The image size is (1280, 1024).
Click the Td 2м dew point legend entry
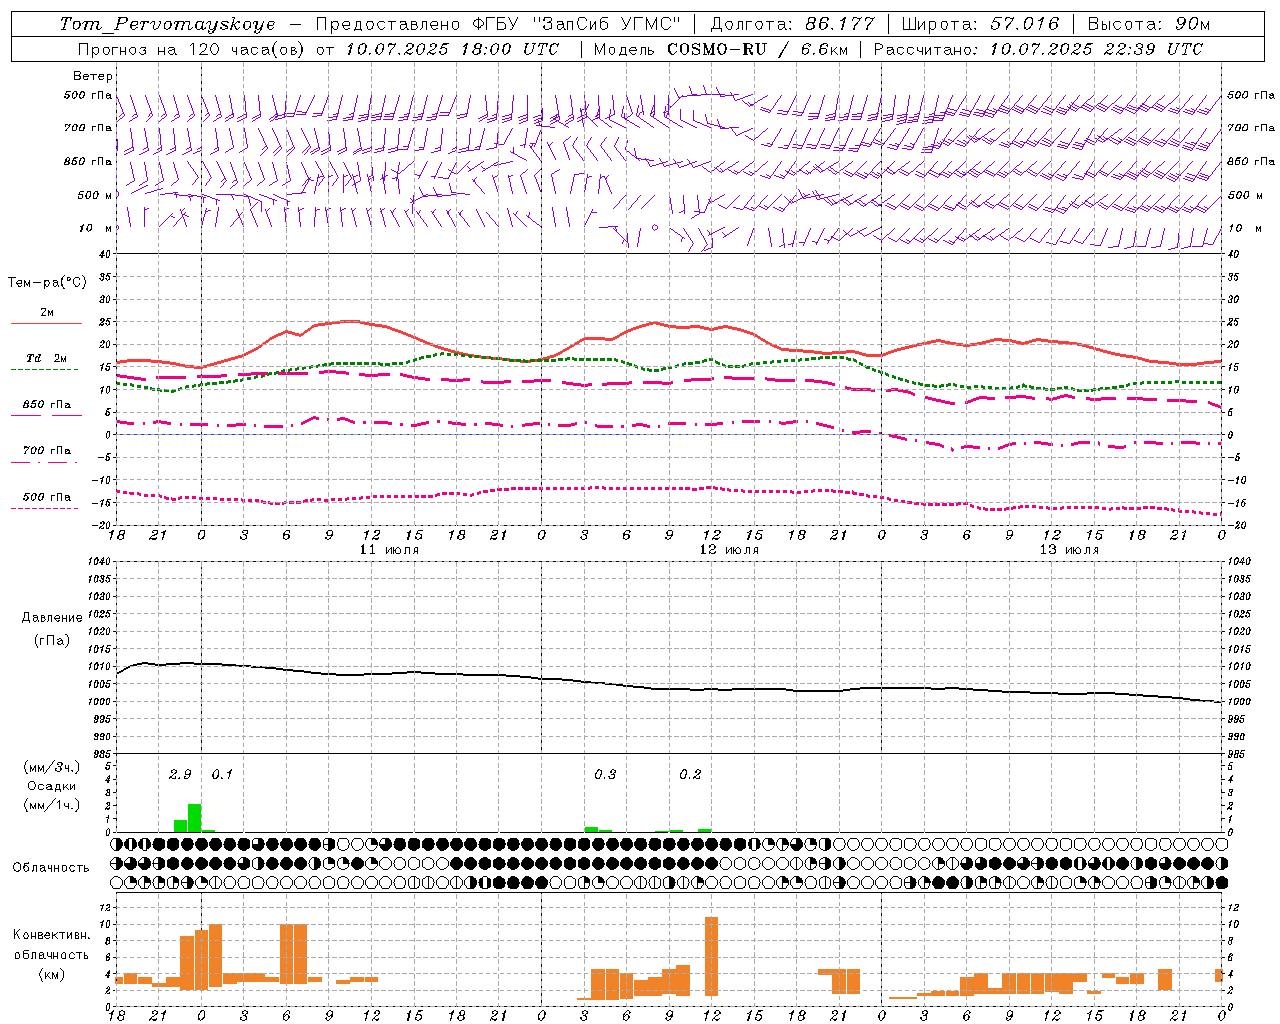tap(46, 357)
